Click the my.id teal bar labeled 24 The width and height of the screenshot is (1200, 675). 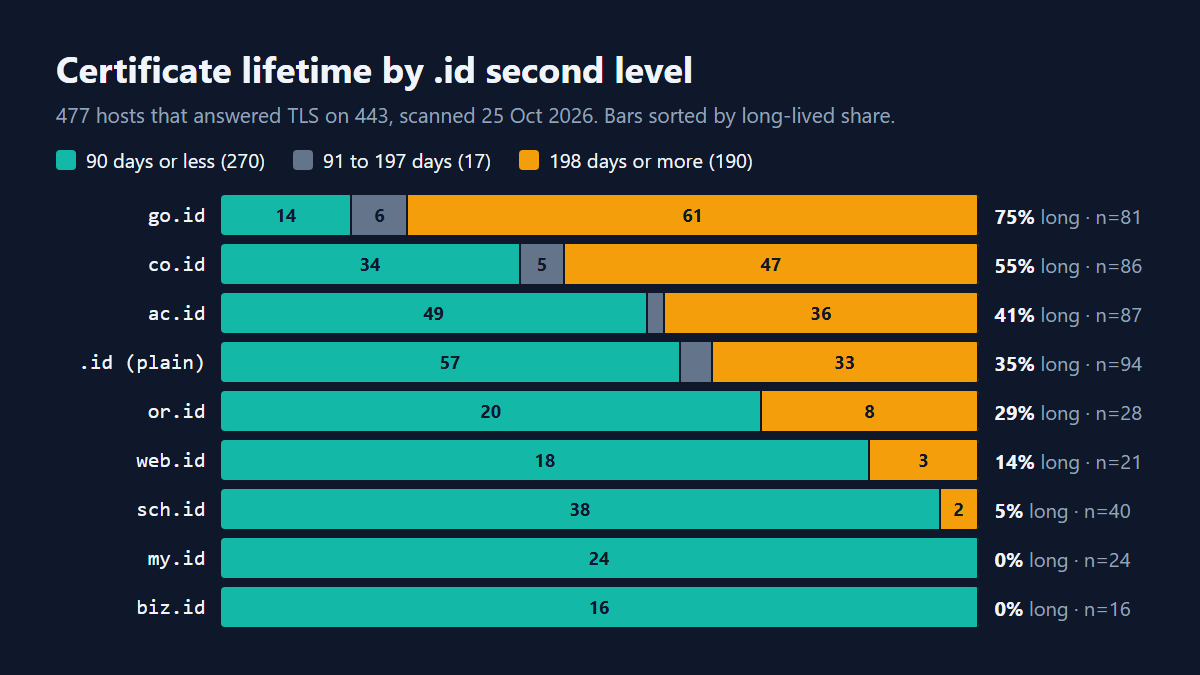click(x=599, y=558)
